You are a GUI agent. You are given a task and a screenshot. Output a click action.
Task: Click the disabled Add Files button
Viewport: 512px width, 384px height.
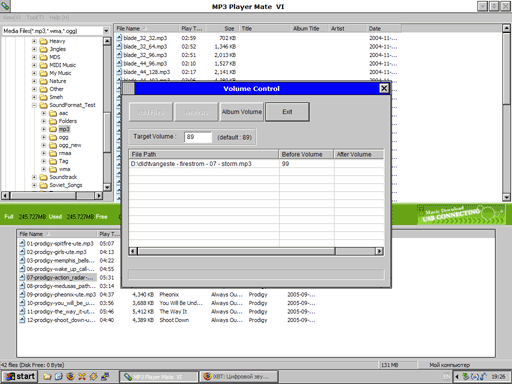151,112
